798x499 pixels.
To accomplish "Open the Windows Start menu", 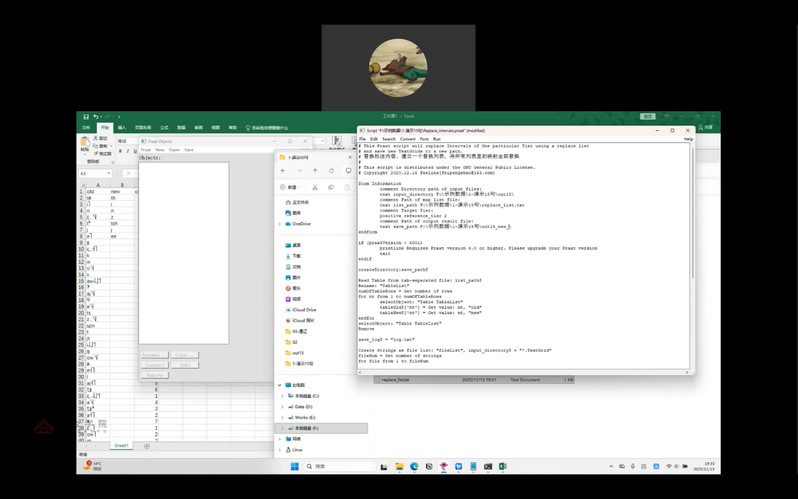I will [295, 466].
